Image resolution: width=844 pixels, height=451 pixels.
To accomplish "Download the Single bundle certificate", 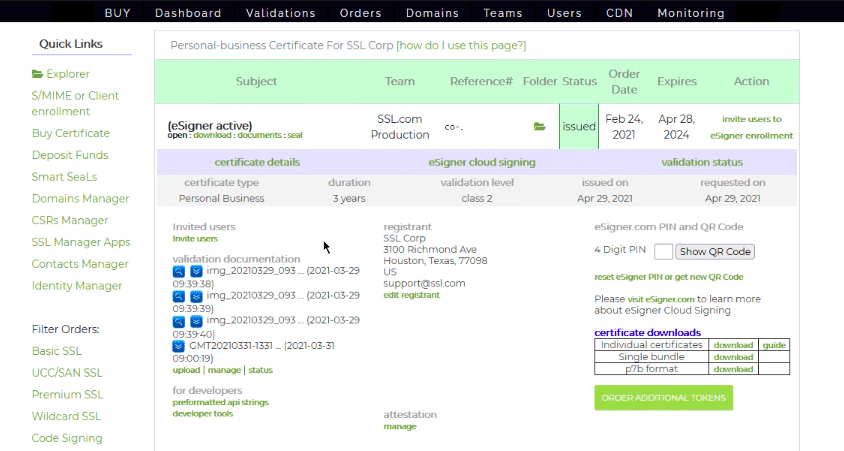I will (x=732, y=357).
